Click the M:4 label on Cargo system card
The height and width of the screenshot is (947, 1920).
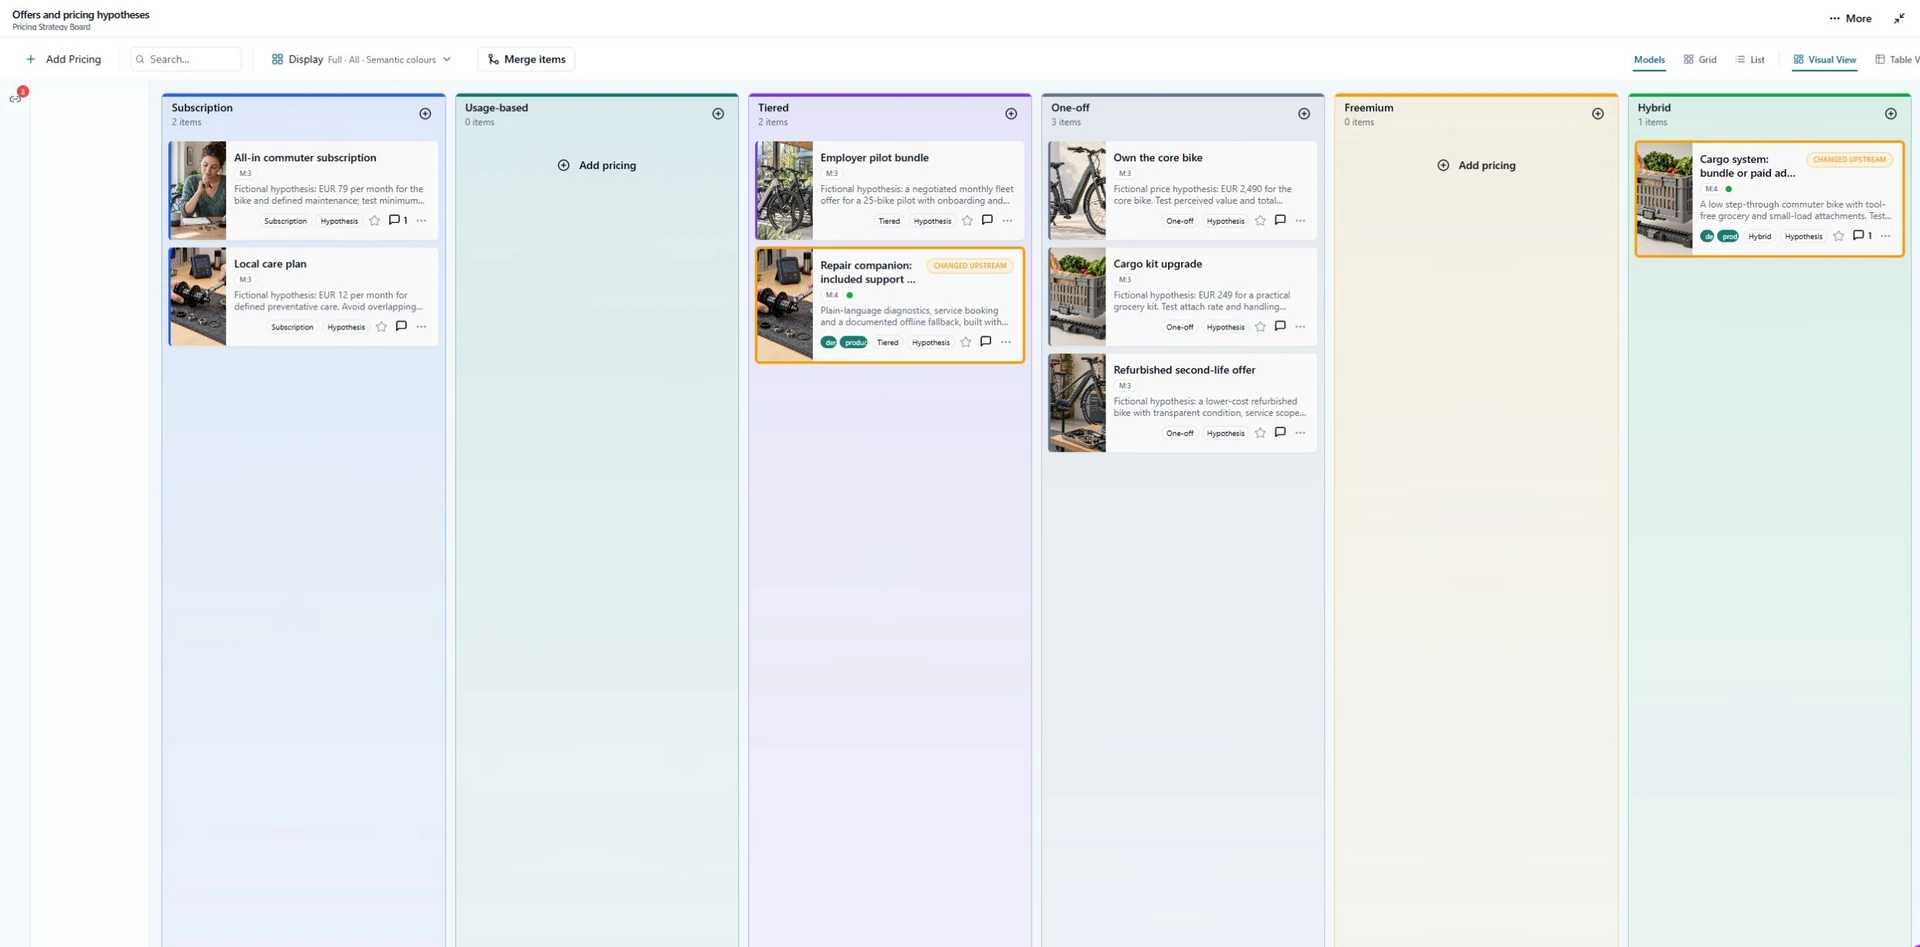[1711, 189]
